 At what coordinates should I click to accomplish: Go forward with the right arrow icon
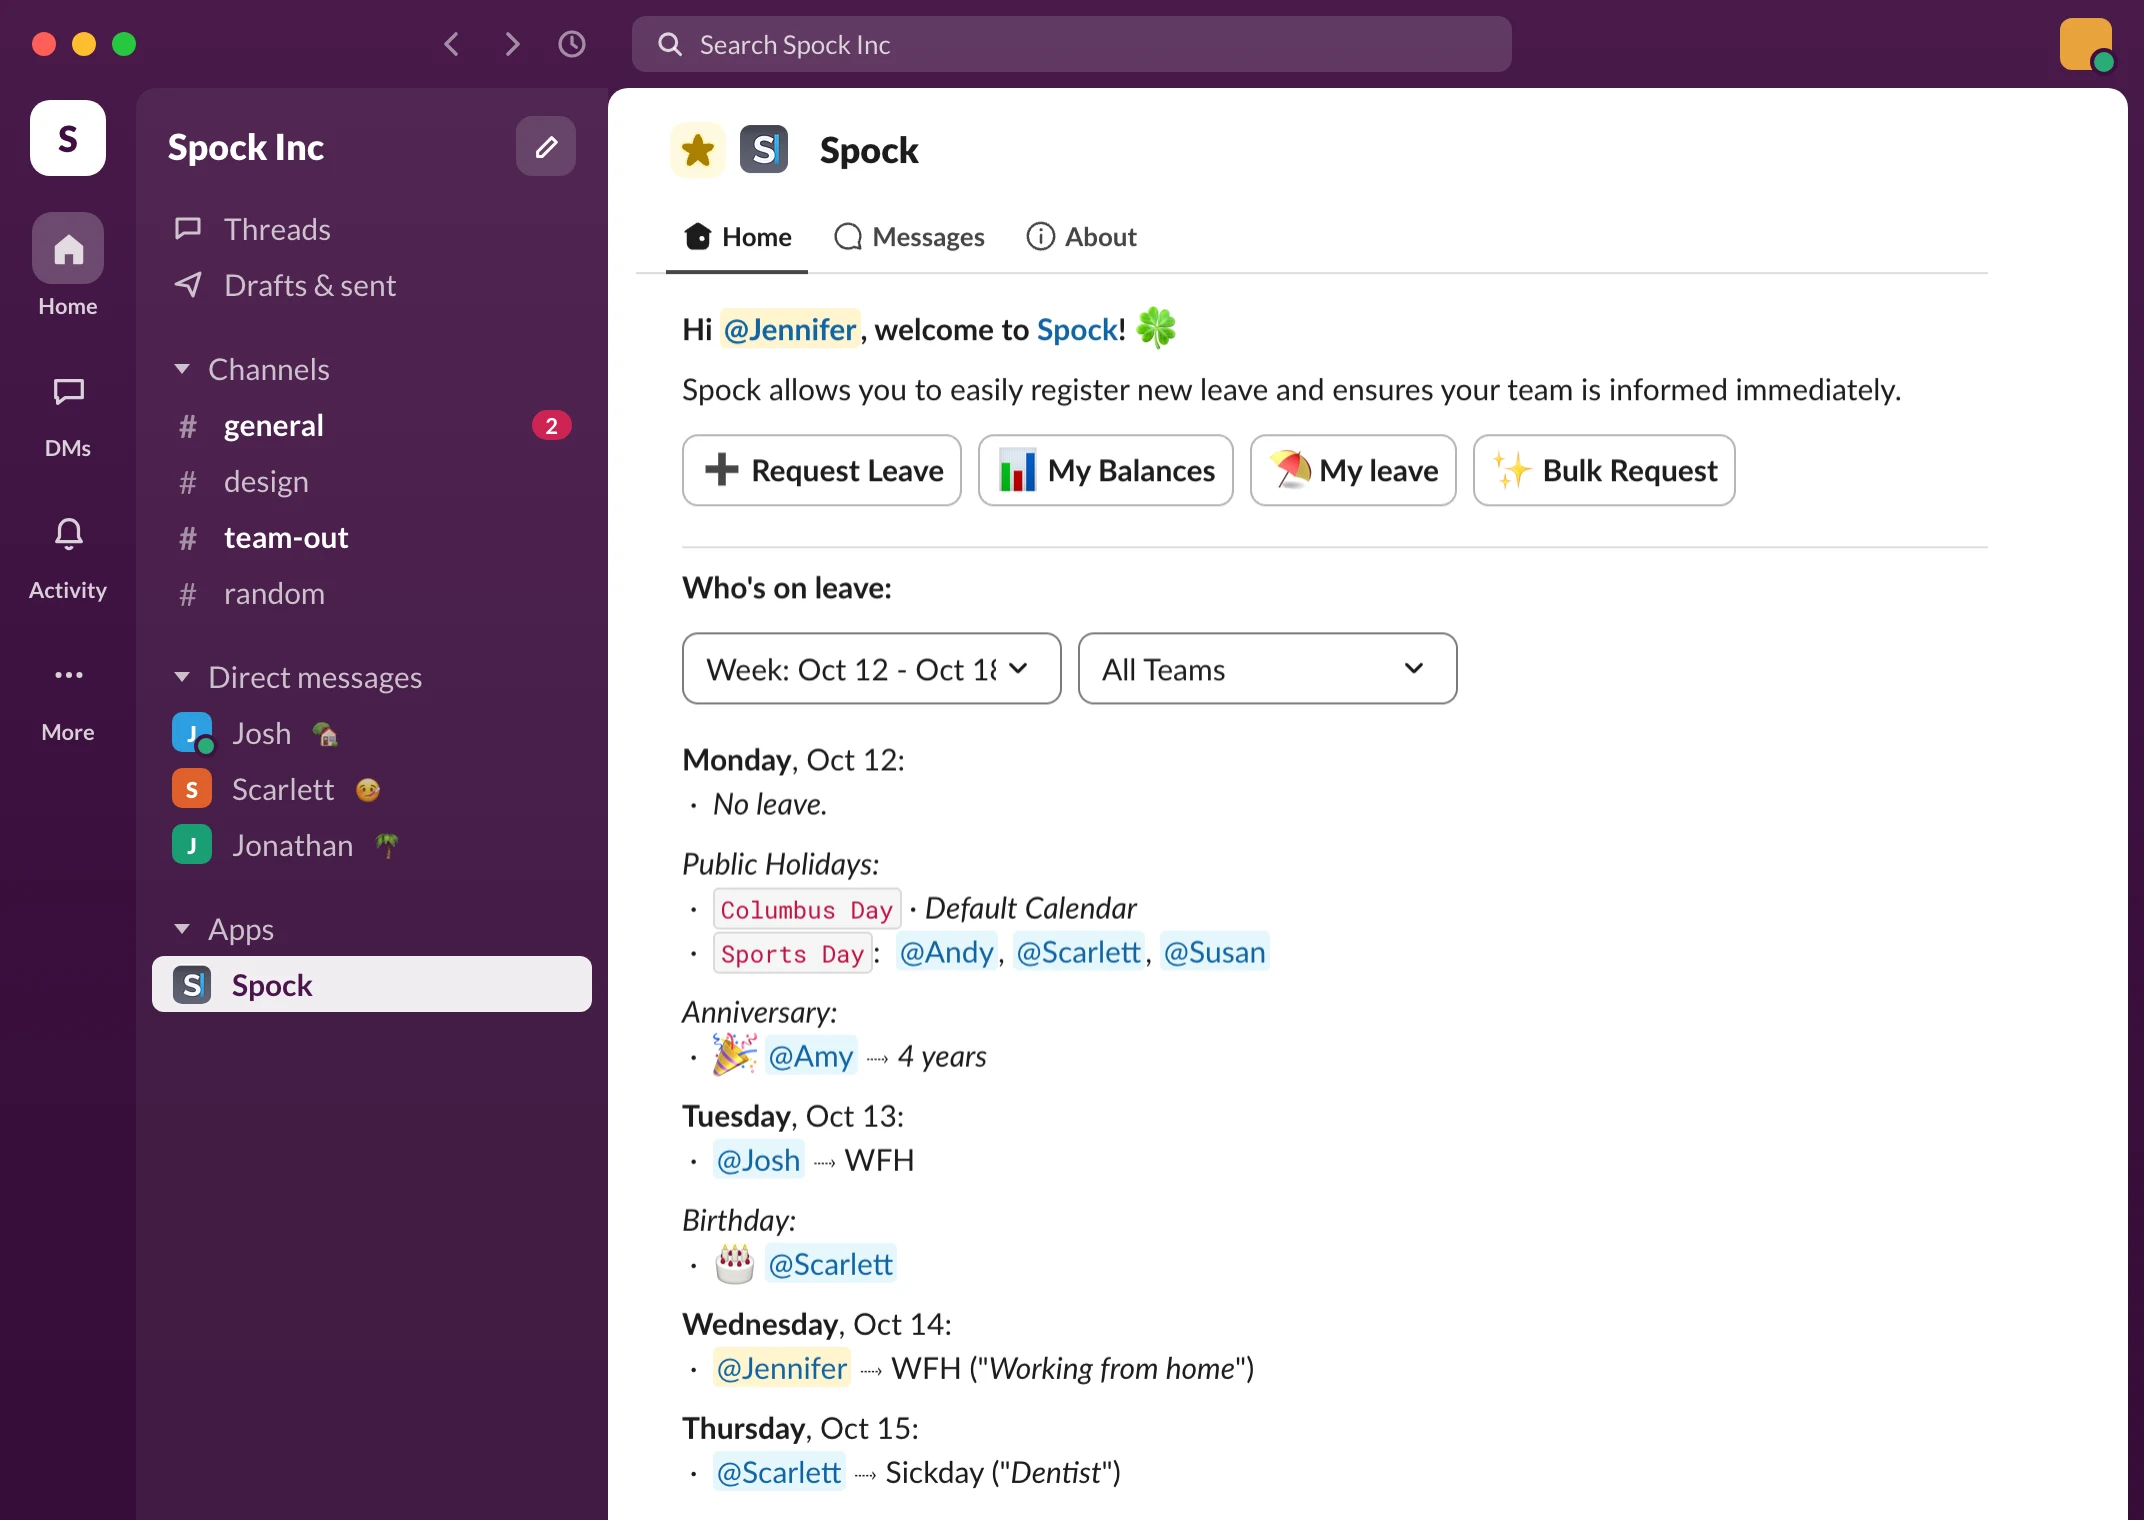(512, 44)
